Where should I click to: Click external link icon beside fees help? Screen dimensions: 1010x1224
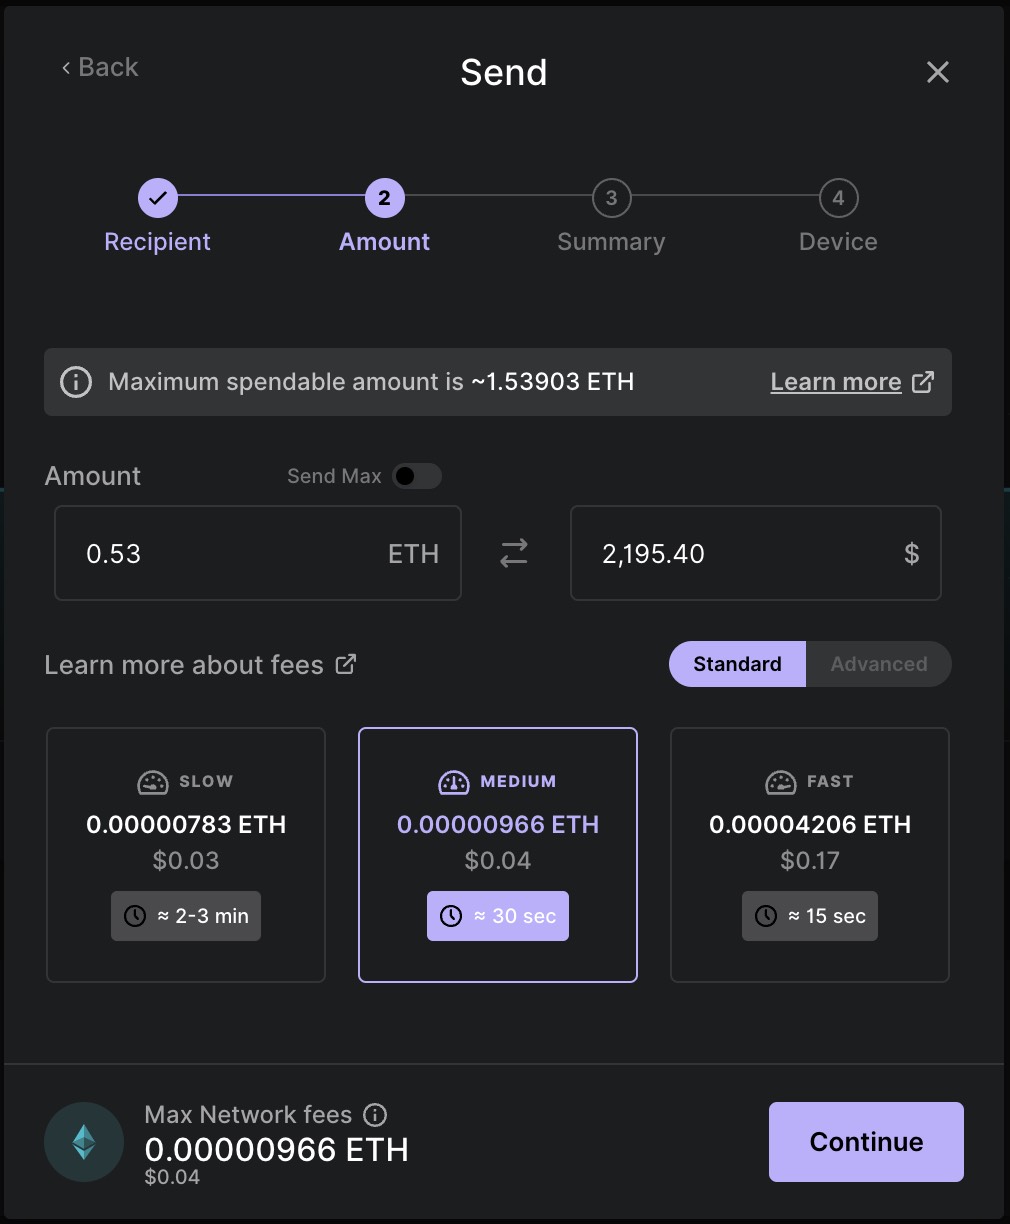346,664
